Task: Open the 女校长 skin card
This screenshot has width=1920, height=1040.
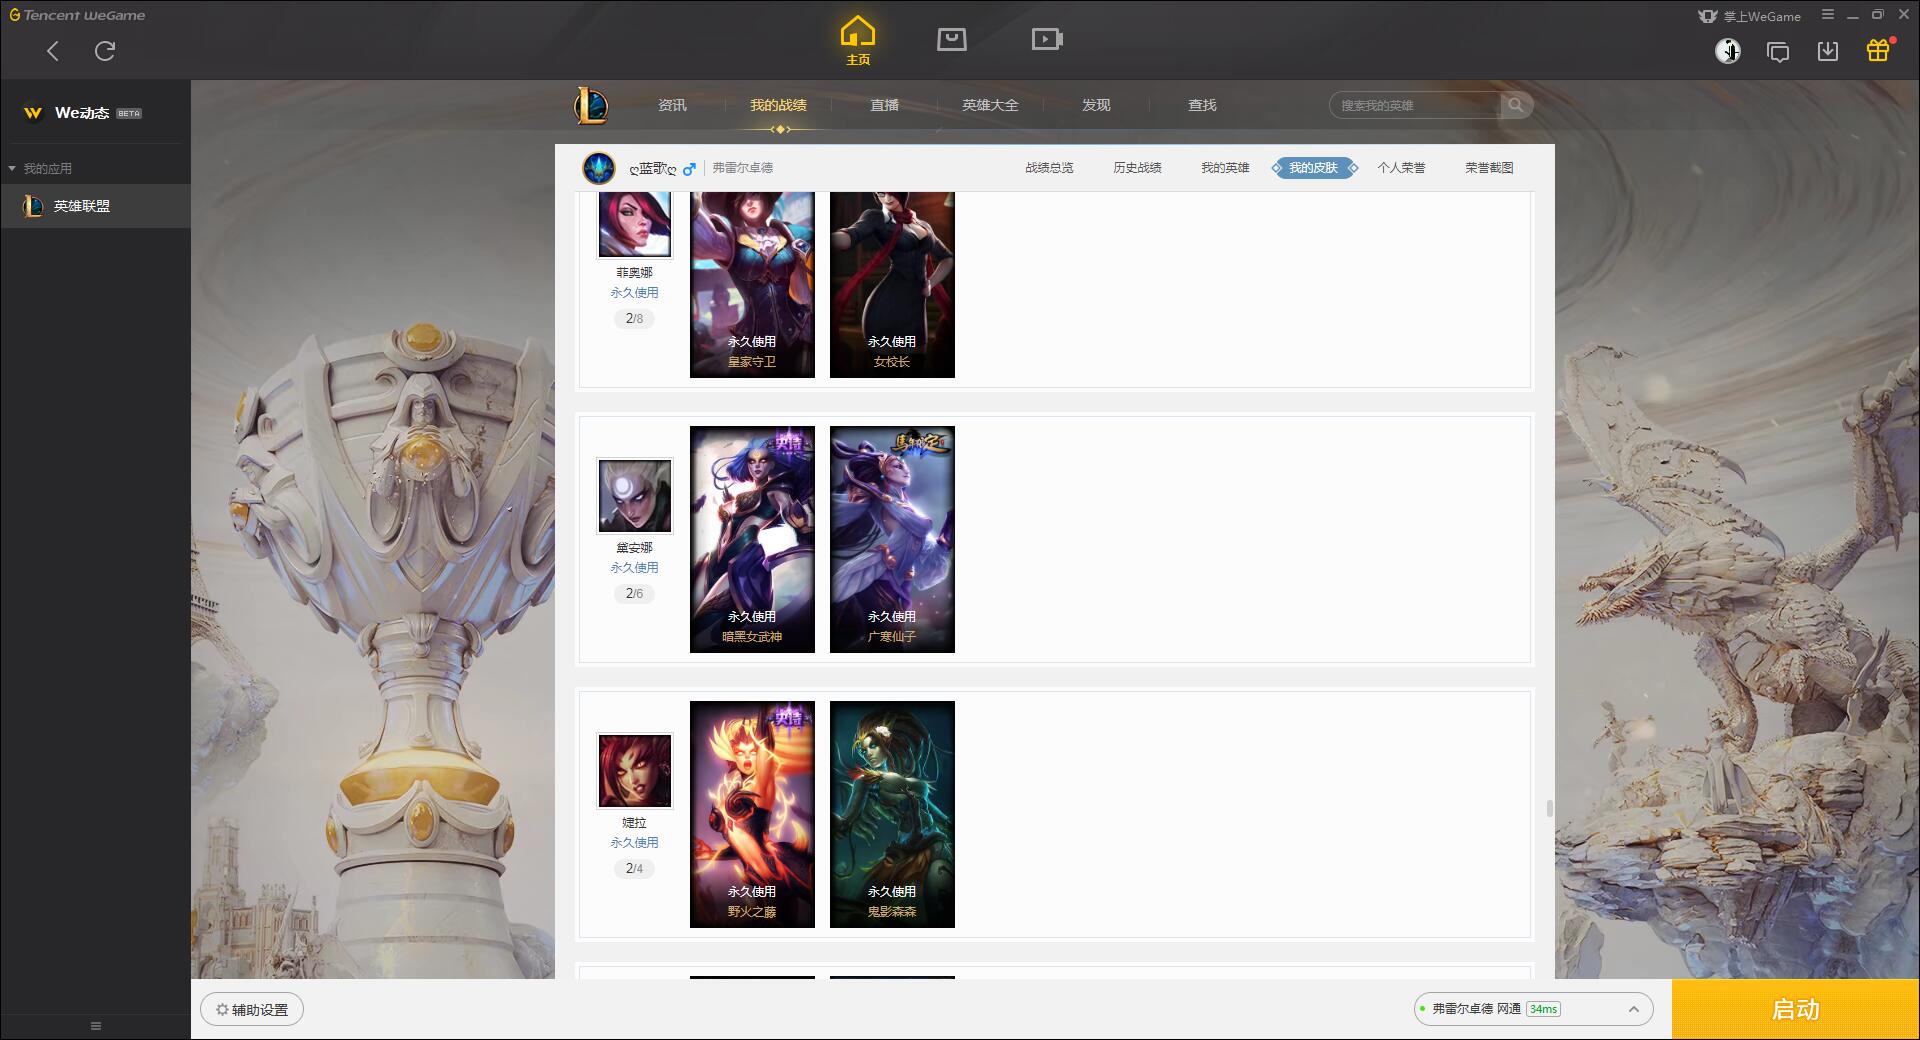Action: 892,285
